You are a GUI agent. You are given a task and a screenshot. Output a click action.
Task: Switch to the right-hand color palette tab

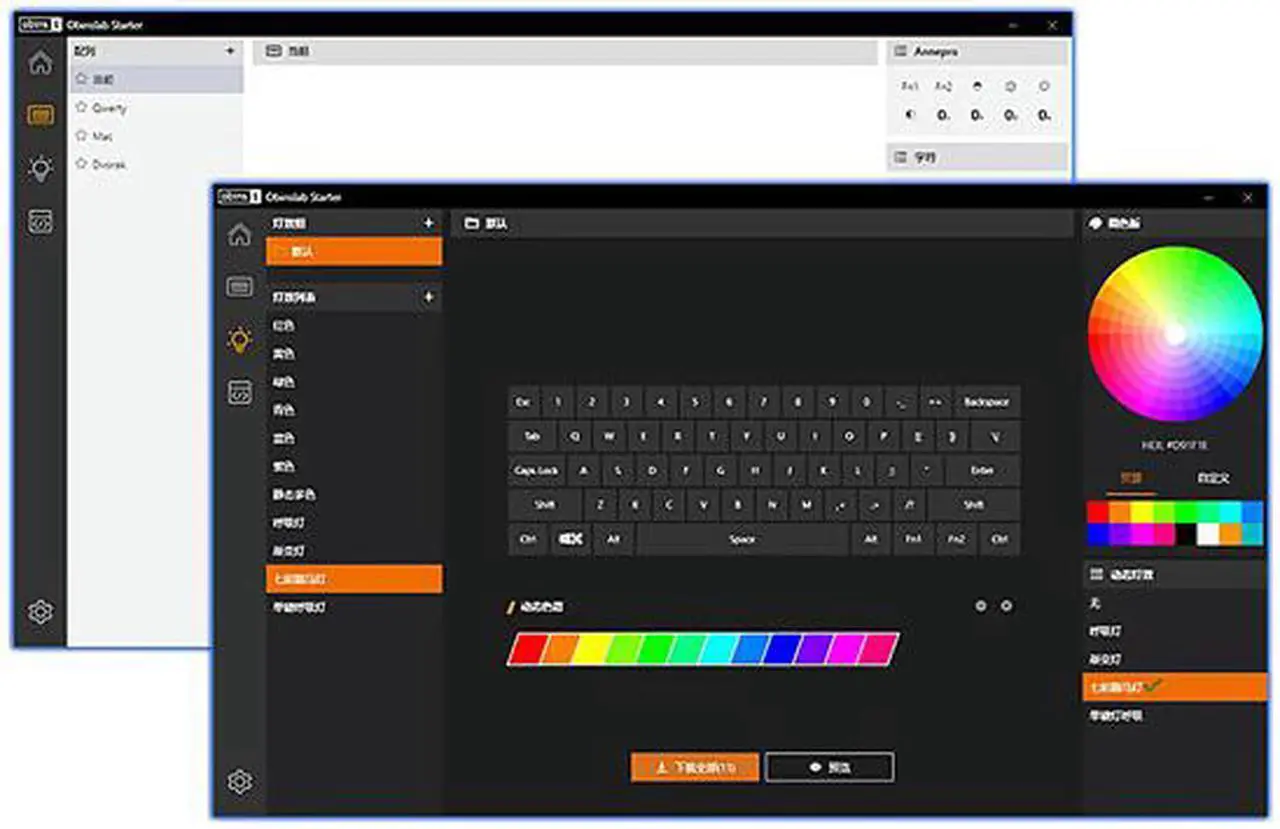tap(1213, 478)
